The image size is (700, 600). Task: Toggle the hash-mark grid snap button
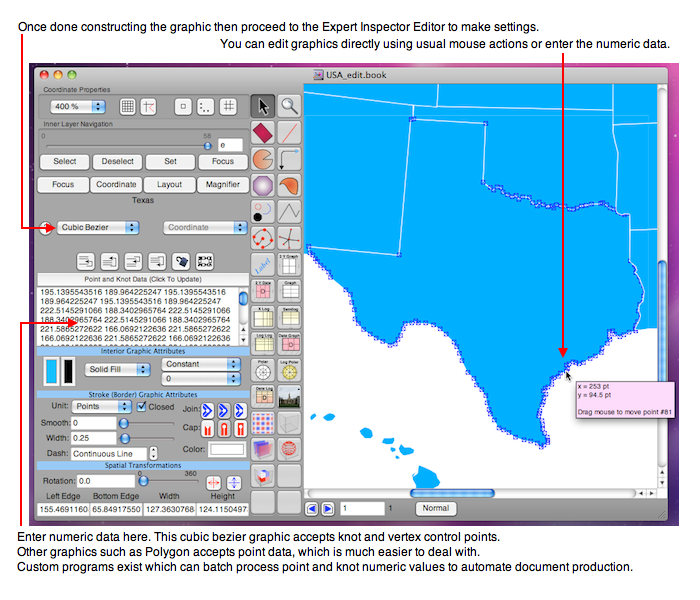228,105
